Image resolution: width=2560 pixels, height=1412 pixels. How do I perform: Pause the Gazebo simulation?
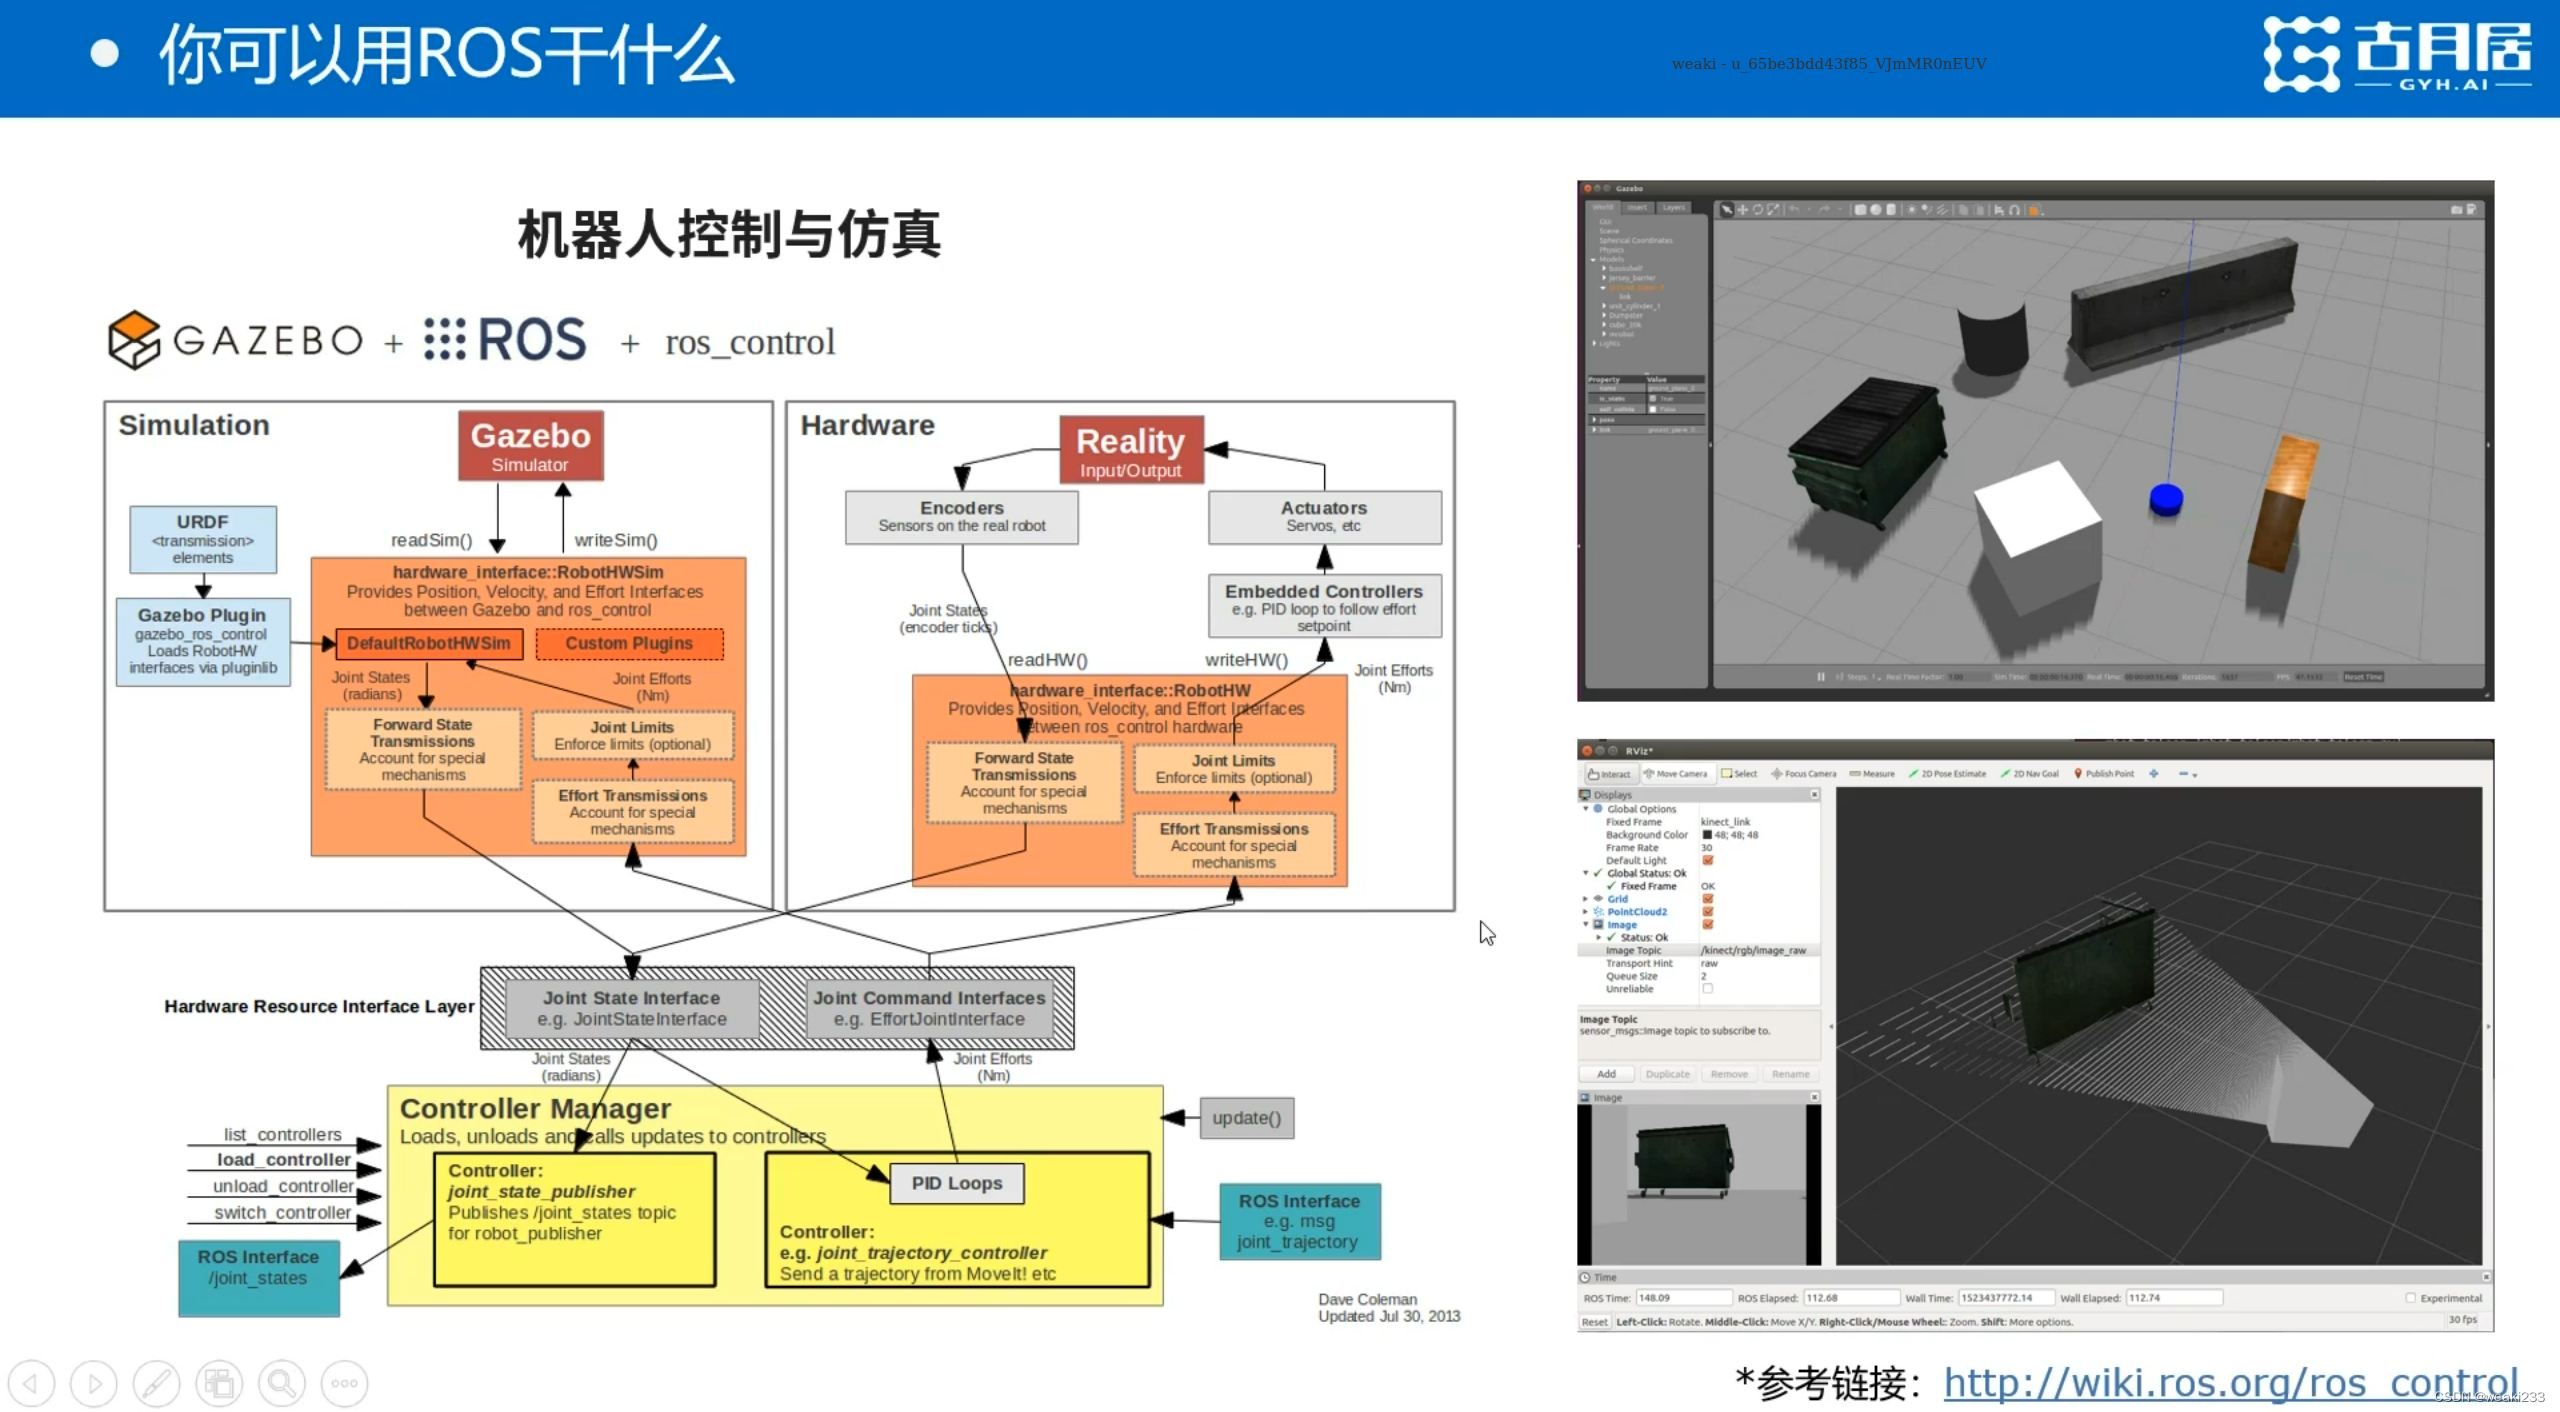click(1821, 677)
